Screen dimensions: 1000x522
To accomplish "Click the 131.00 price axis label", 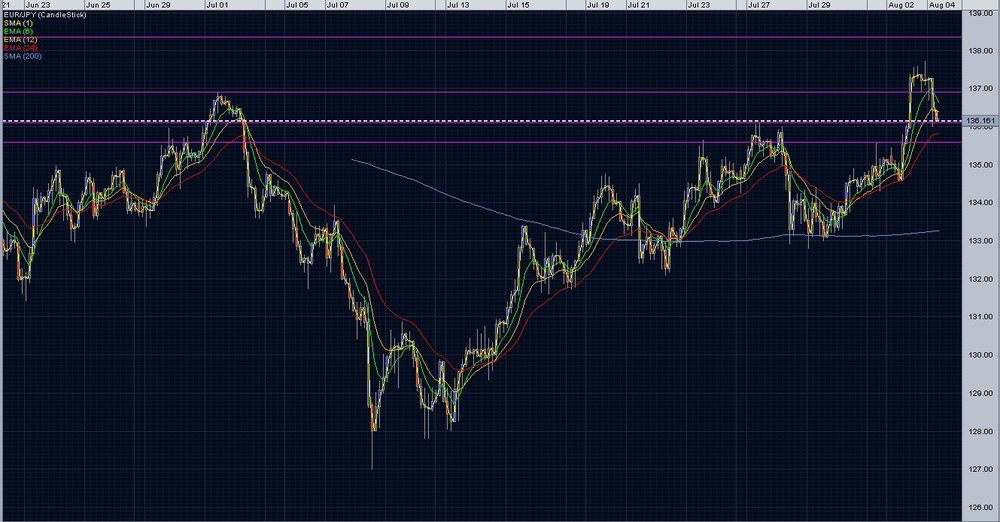I will point(981,317).
